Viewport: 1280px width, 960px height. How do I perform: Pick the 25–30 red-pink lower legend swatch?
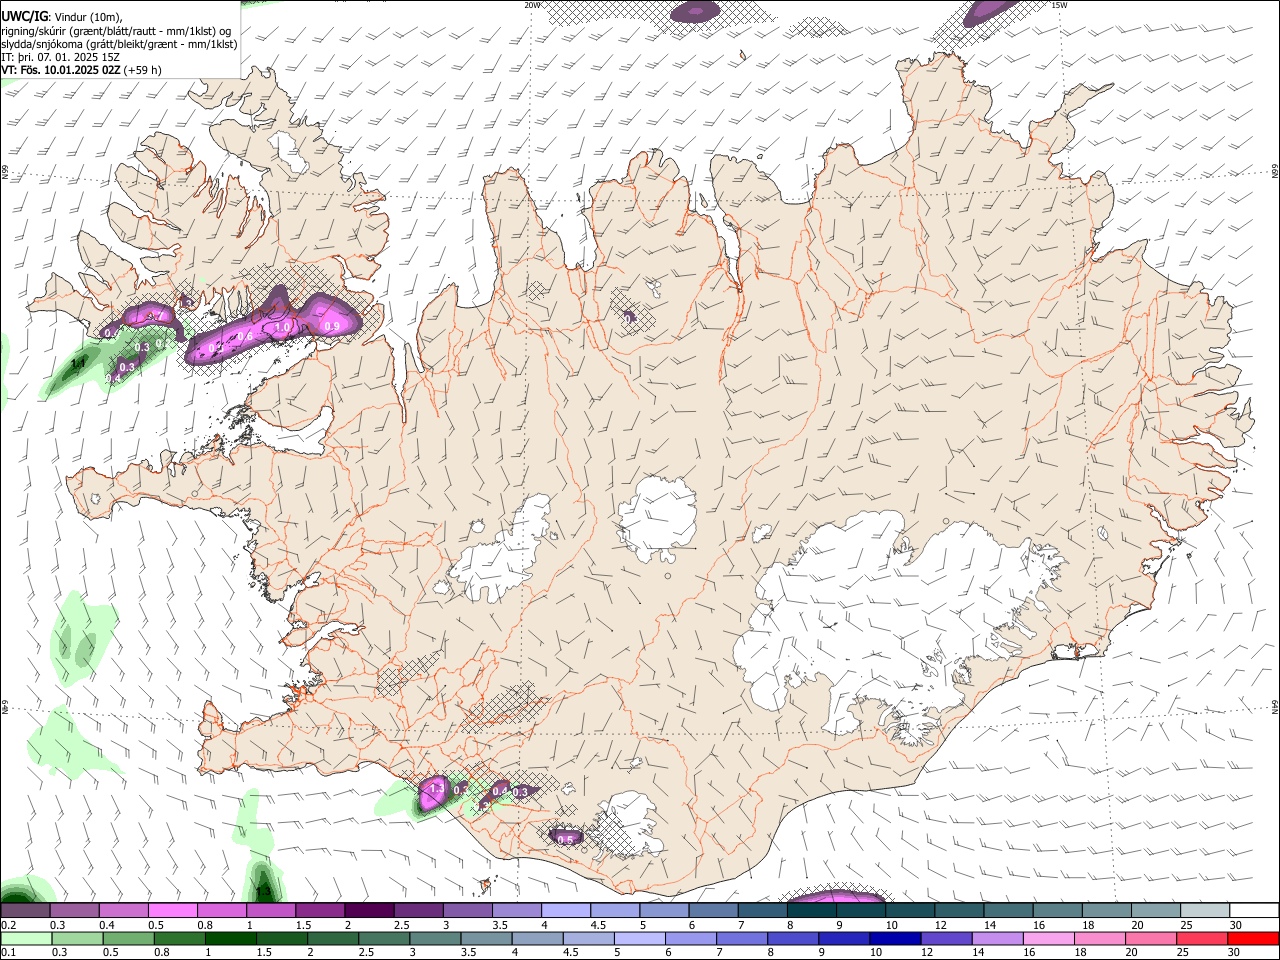point(1203,939)
